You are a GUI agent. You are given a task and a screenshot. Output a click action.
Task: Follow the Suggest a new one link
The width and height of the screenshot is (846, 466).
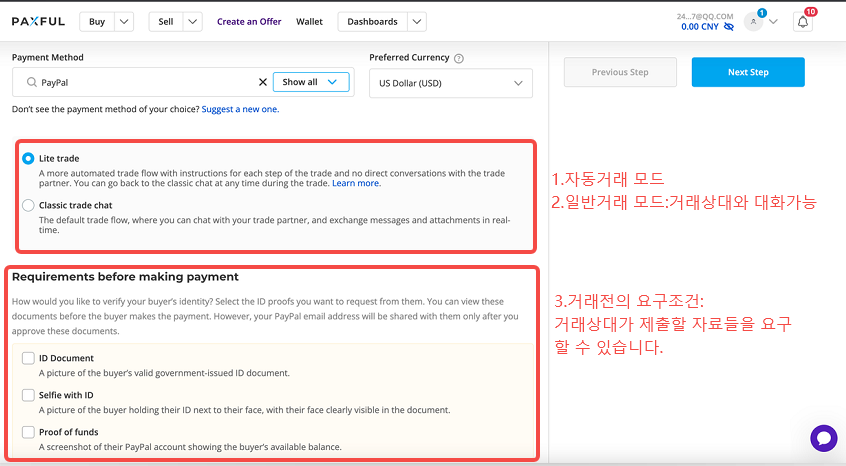coord(240,109)
